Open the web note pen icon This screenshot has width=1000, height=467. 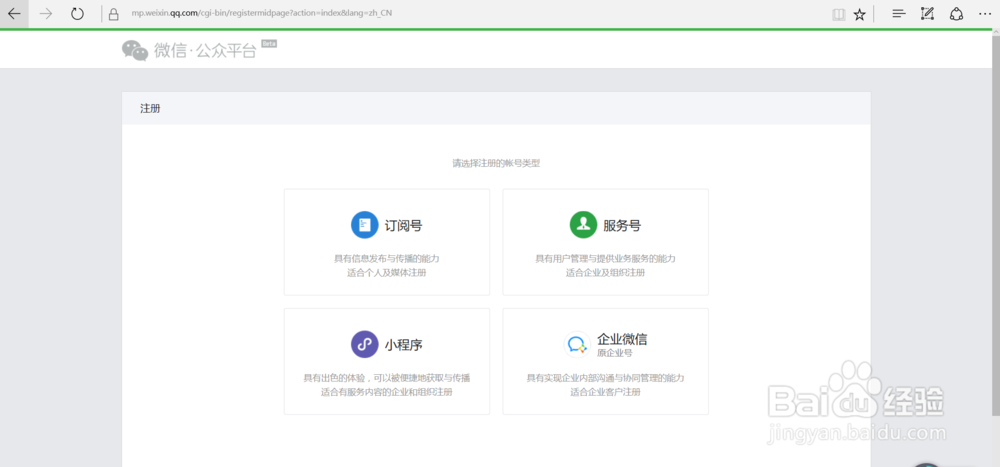(927, 14)
